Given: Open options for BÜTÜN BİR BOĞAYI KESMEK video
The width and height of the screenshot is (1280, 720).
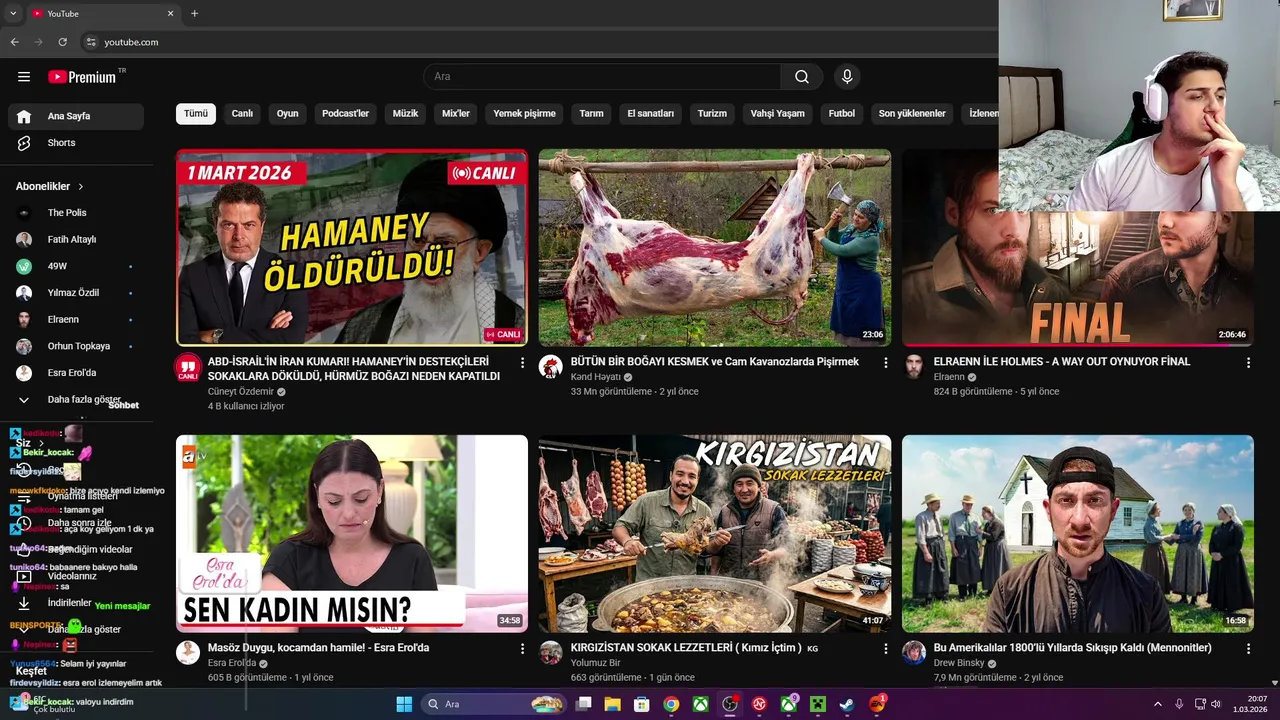Looking at the screenshot, I should tap(885, 363).
